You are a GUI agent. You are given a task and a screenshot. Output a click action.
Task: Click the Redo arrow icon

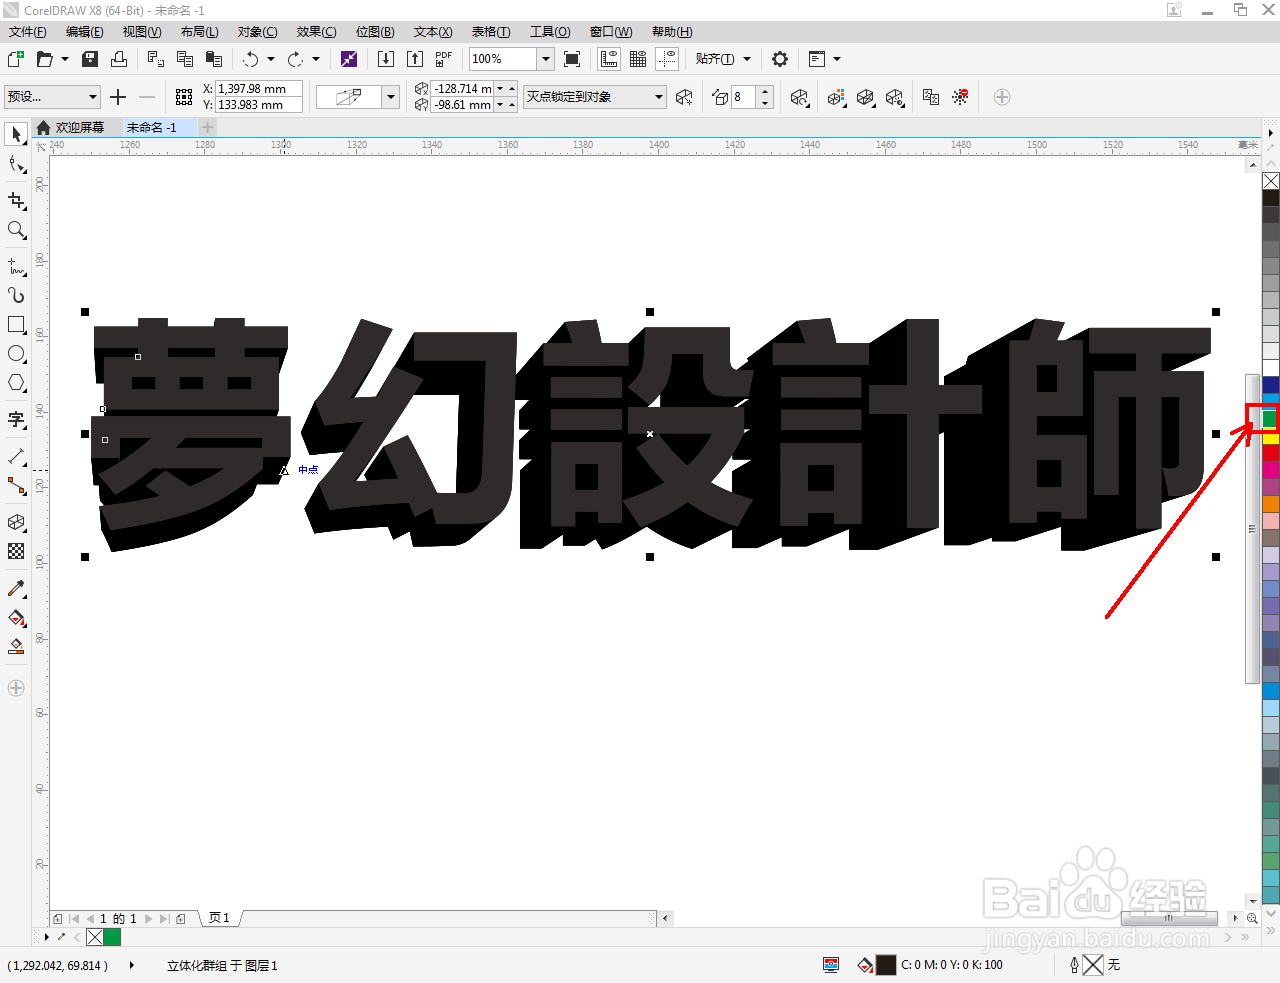pyautogui.click(x=295, y=59)
